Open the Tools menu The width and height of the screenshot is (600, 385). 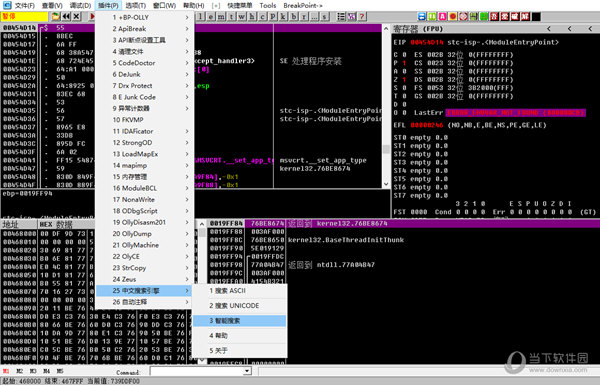coord(267,6)
